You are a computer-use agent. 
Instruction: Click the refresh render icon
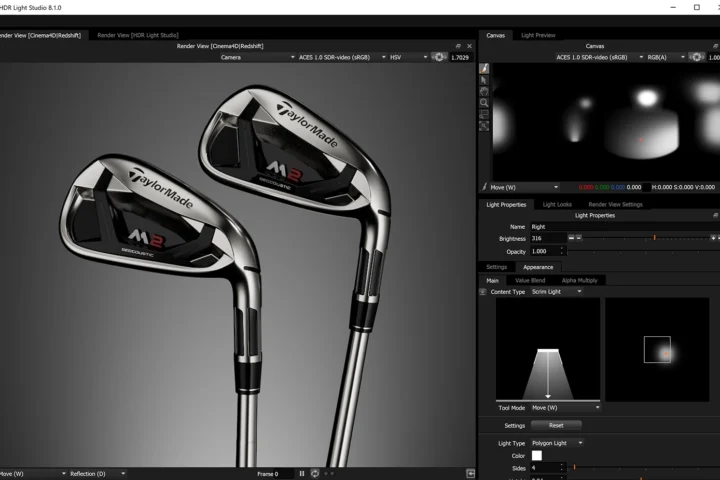tap(315, 474)
